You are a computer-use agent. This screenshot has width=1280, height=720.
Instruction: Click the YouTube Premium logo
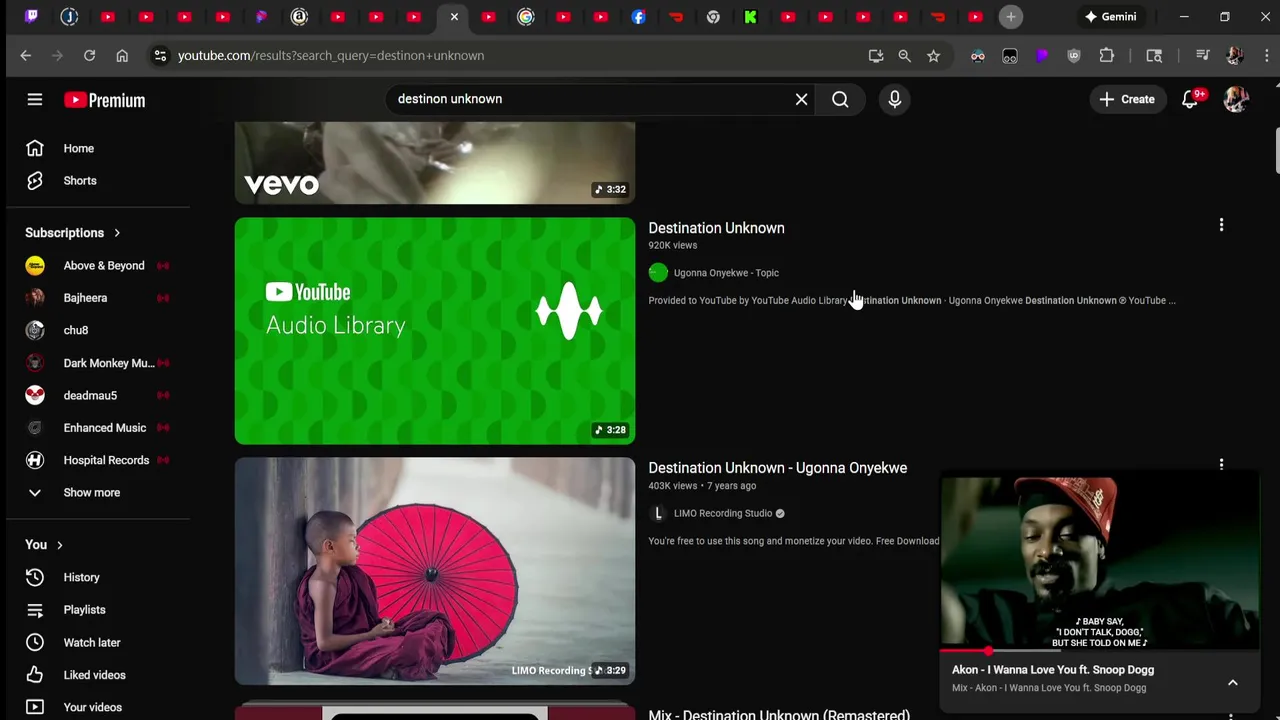tap(105, 100)
